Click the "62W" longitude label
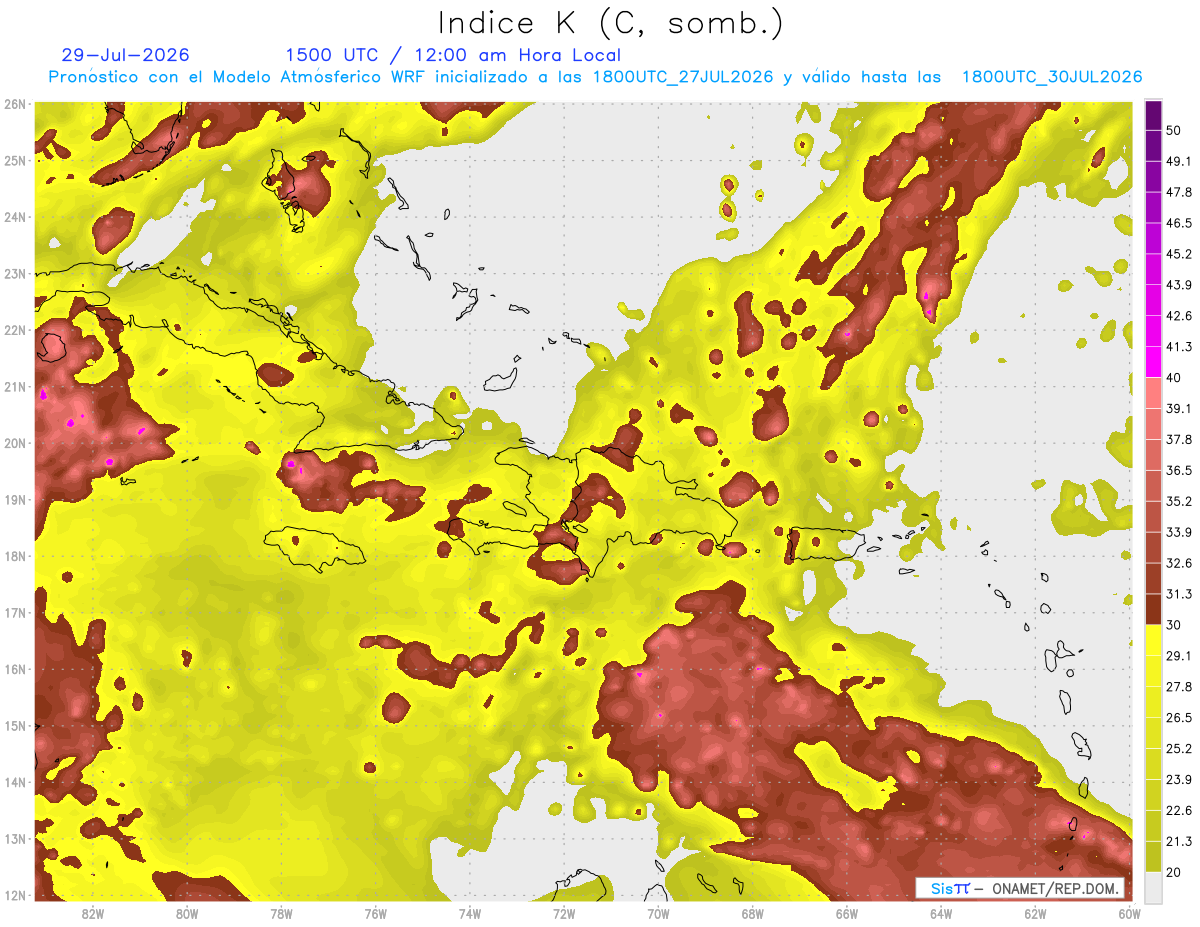 coord(1035,914)
